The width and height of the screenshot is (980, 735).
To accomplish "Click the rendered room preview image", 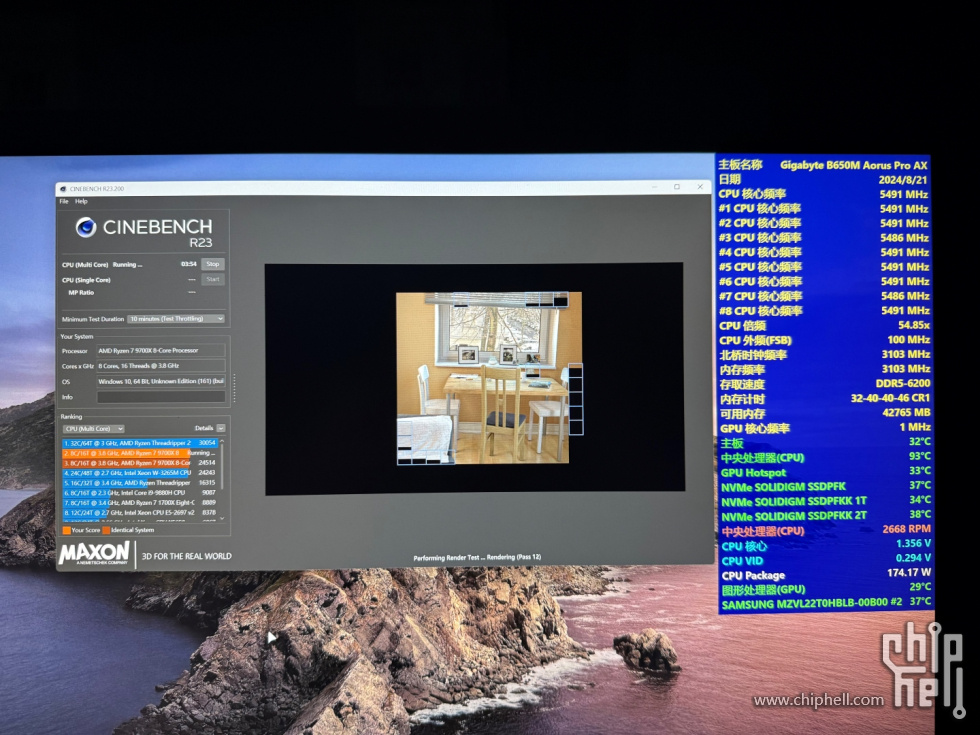I will [x=489, y=379].
